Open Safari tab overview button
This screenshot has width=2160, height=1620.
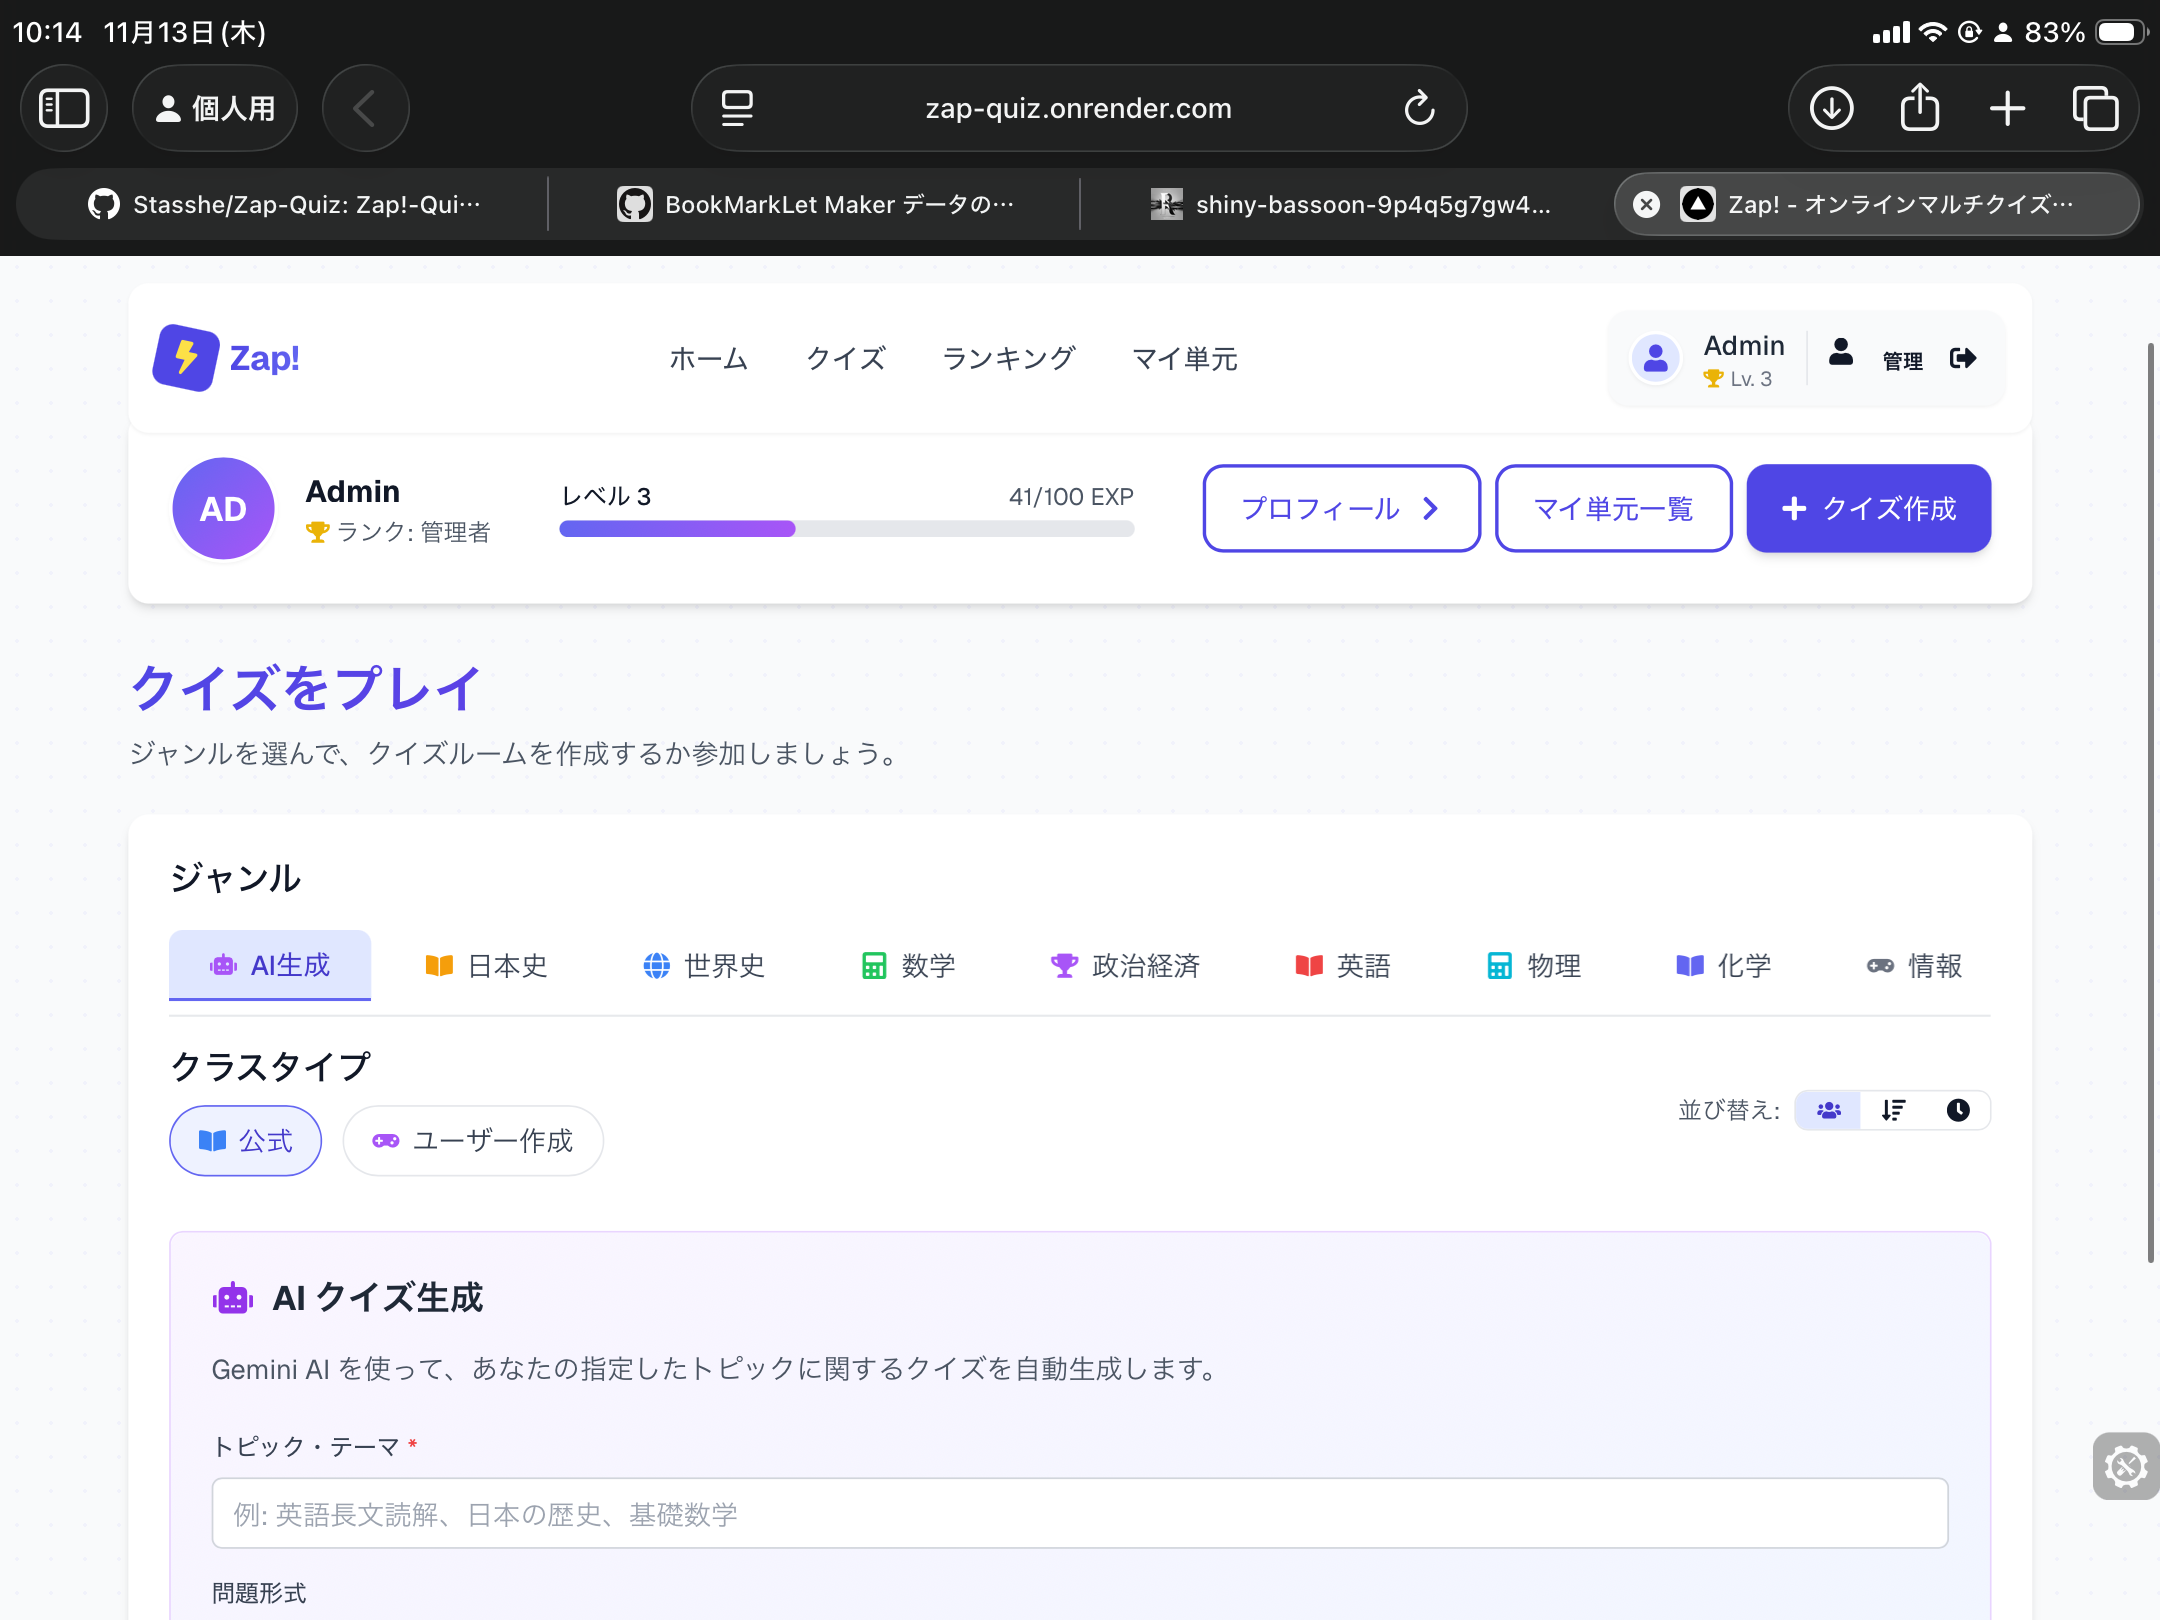tap(2095, 108)
